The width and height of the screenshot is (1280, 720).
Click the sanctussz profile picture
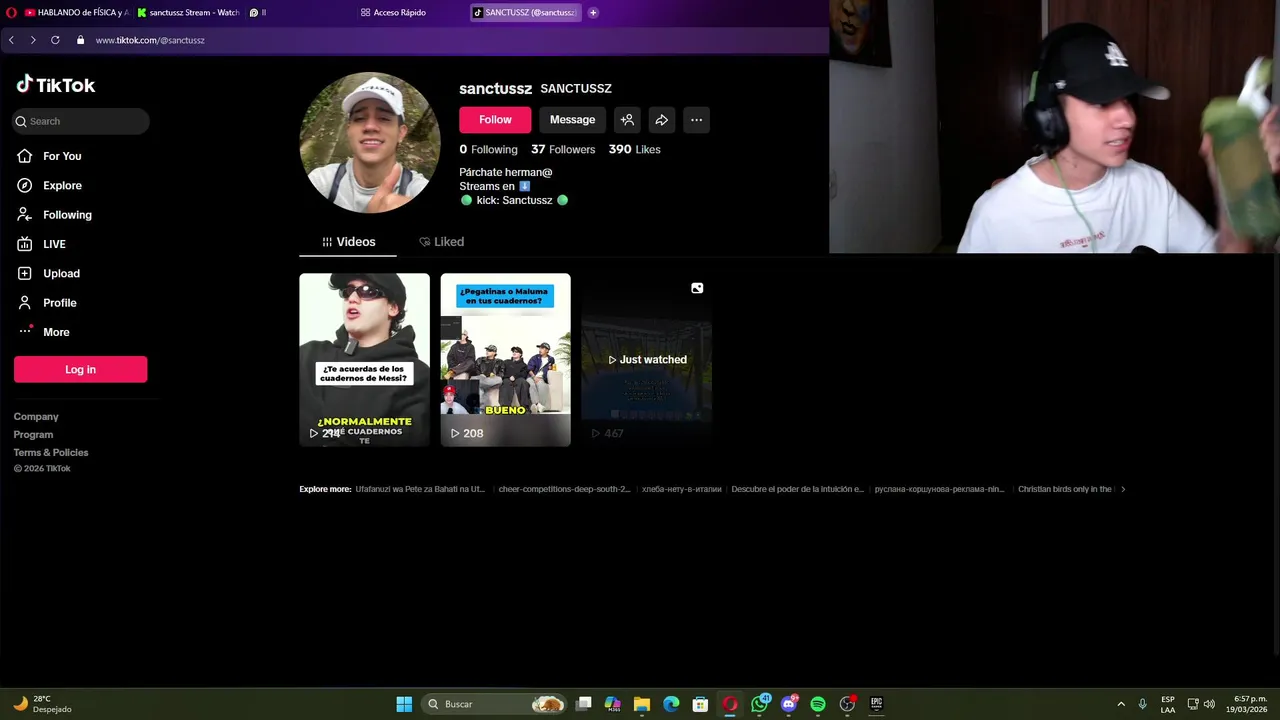(x=370, y=142)
